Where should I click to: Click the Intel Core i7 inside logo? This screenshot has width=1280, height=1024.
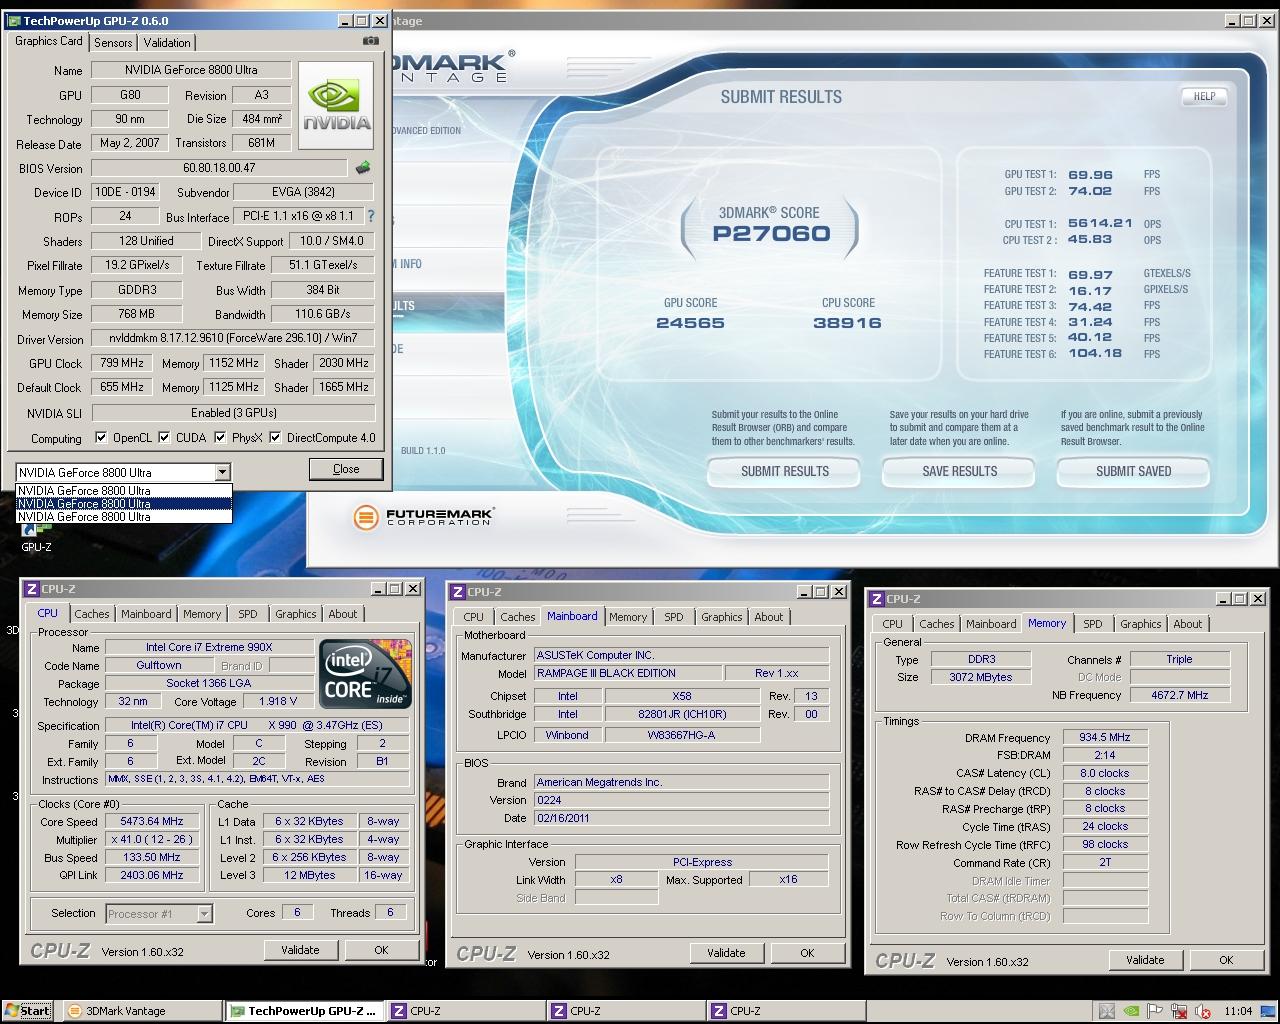[365, 674]
